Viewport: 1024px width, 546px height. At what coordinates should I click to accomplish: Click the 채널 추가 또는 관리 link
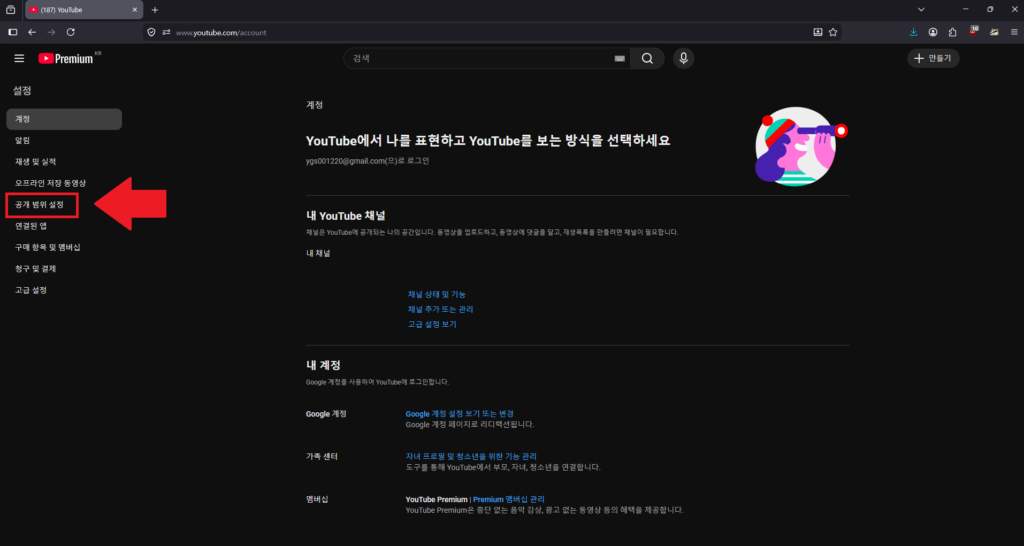coord(440,310)
